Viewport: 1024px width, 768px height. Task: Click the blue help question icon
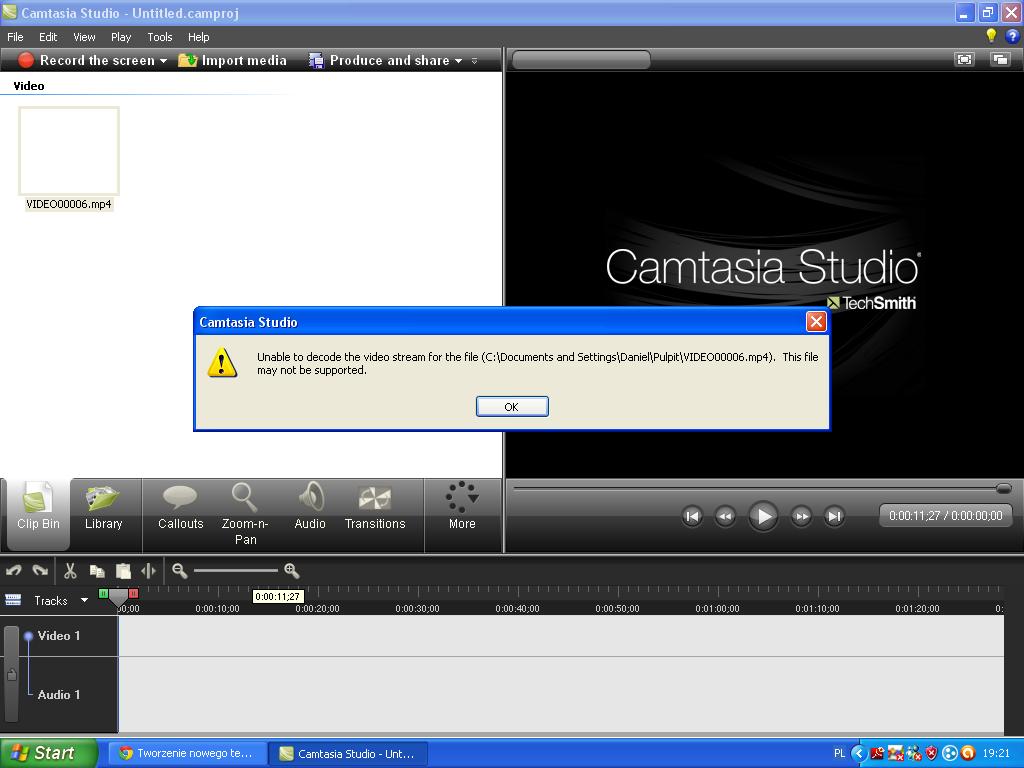click(1012, 37)
